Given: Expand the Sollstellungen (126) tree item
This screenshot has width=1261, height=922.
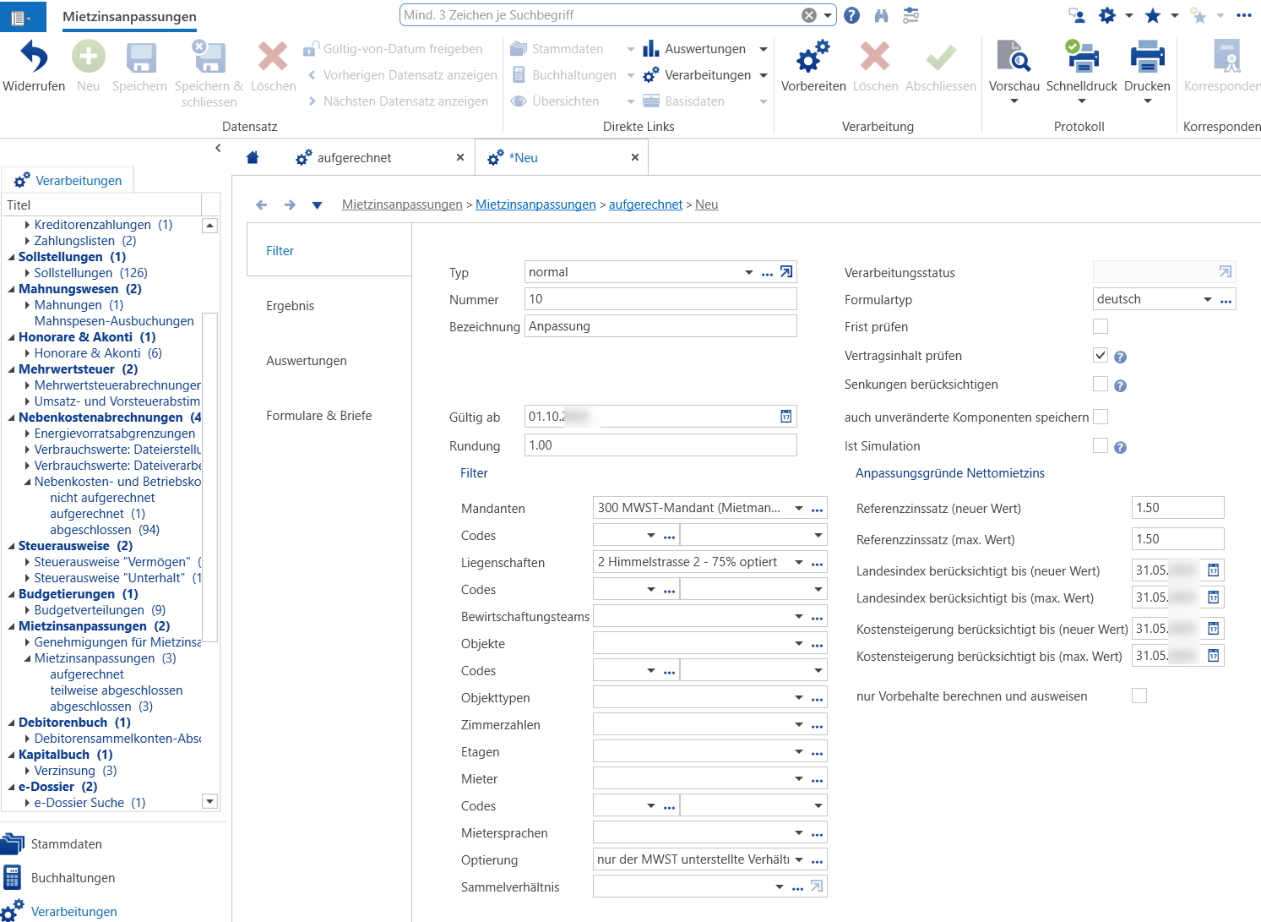Looking at the screenshot, I should tap(28, 273).
